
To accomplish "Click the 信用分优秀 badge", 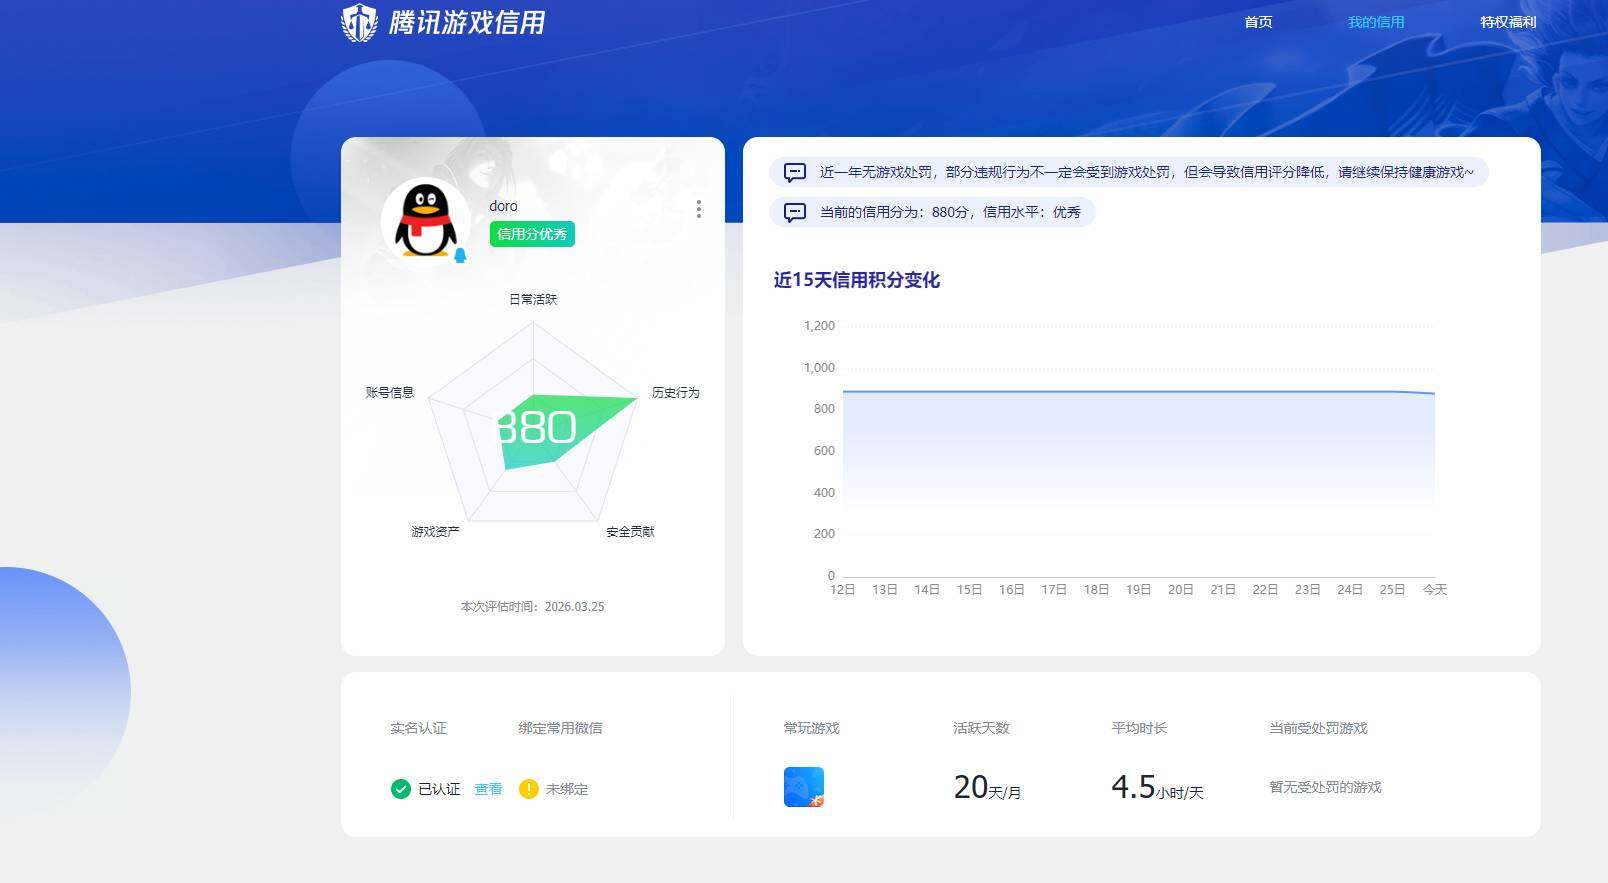I will click(532, 234).
